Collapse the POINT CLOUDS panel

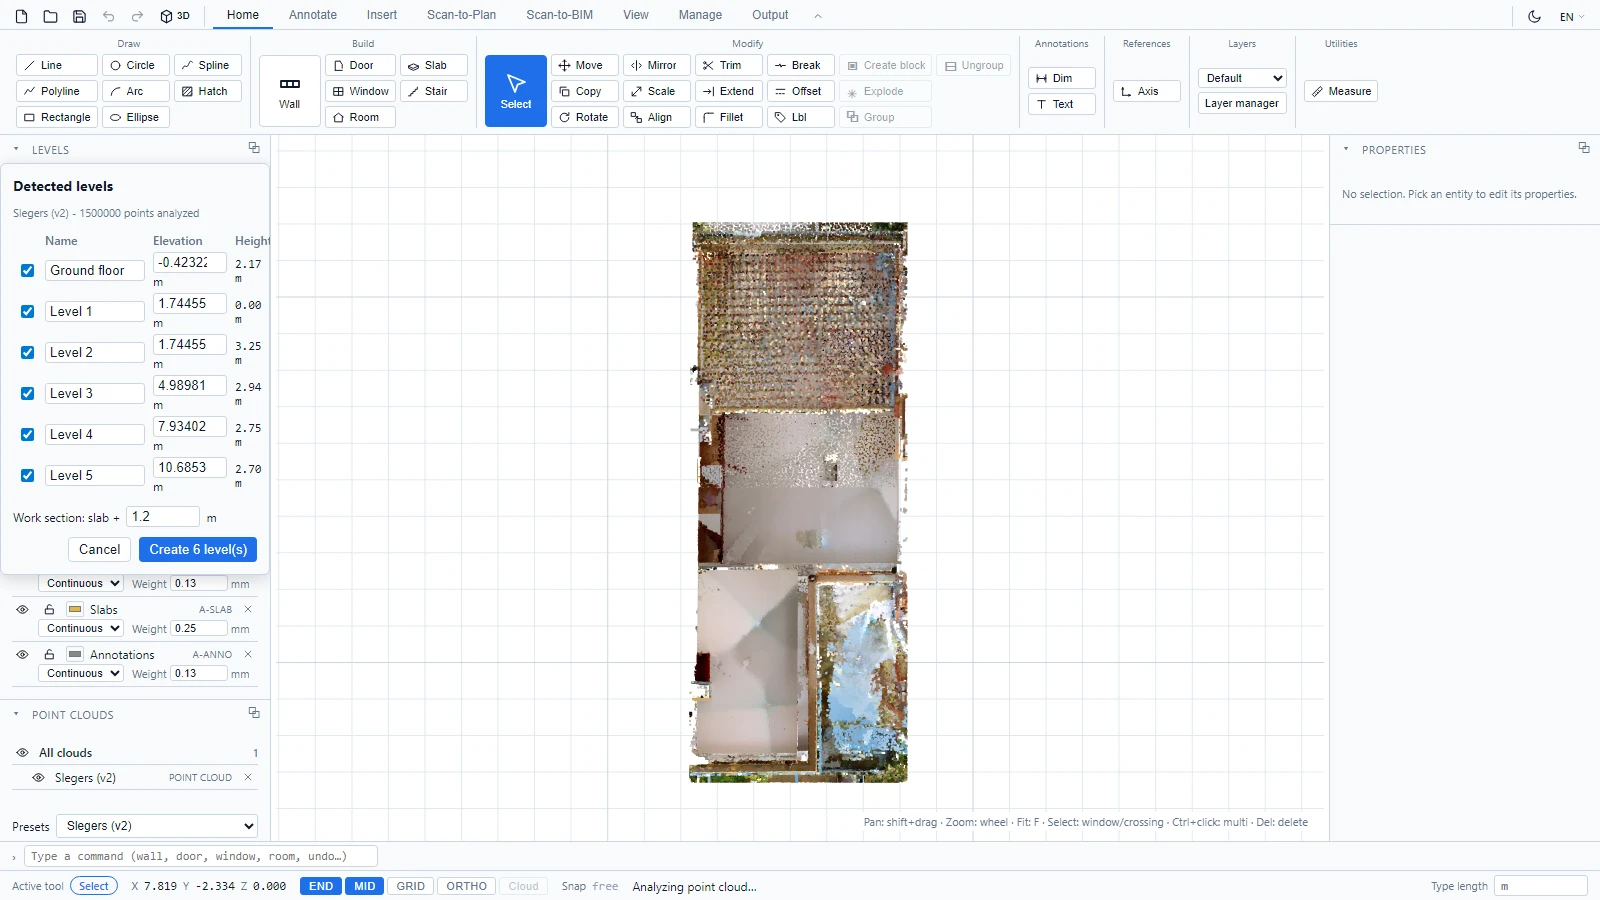coord(16,714)
